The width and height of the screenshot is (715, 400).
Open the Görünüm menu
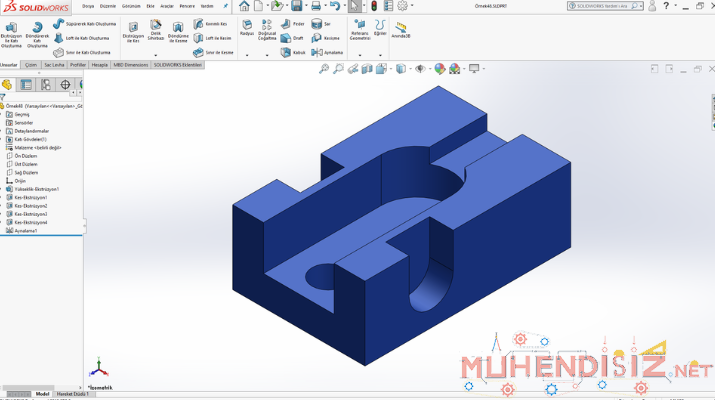pos(131,6)
